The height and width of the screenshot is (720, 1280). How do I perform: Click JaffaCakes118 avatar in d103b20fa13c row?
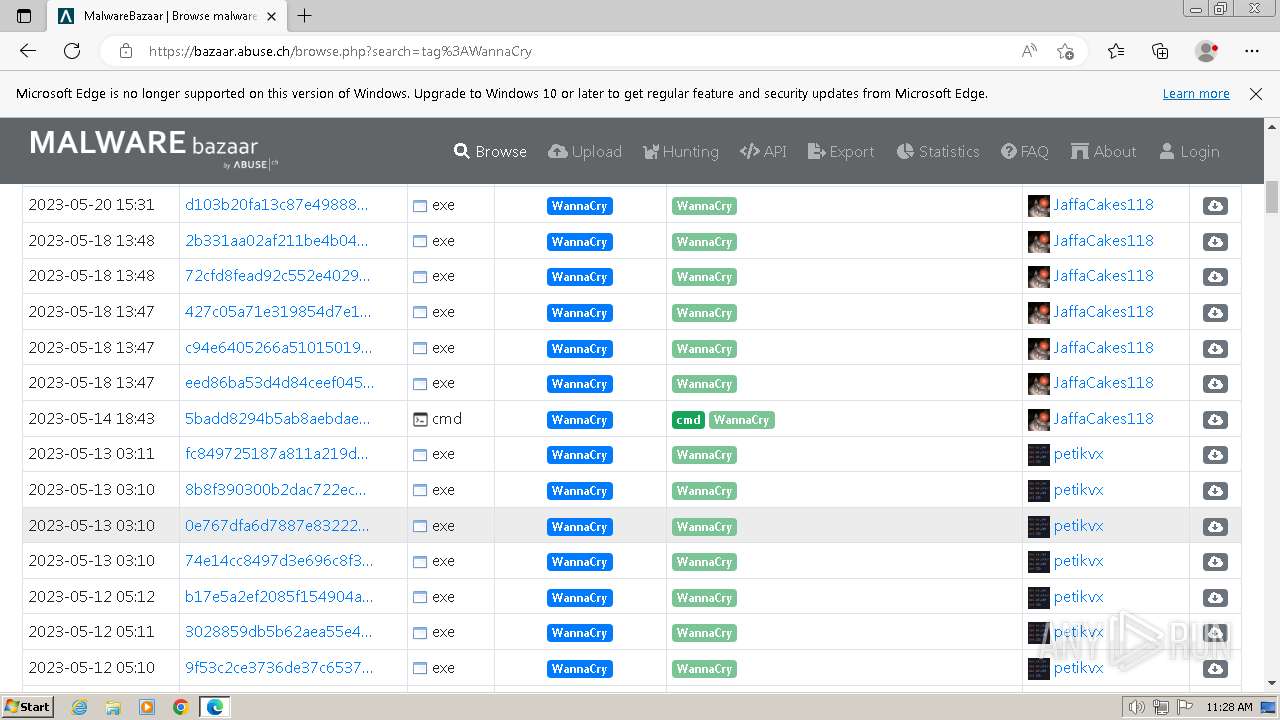1039,205
